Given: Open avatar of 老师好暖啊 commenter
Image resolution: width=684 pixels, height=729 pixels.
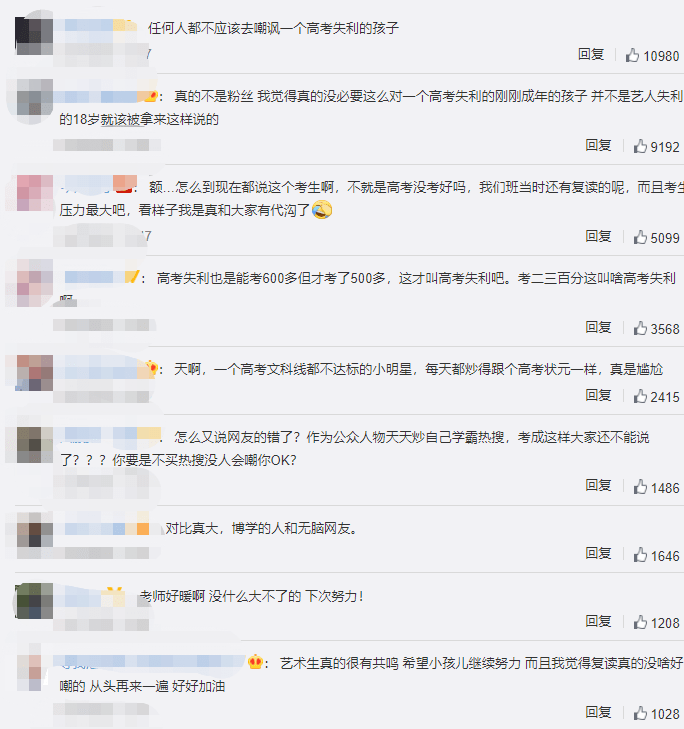Looking at the screenshot, I should pos(35,601).
